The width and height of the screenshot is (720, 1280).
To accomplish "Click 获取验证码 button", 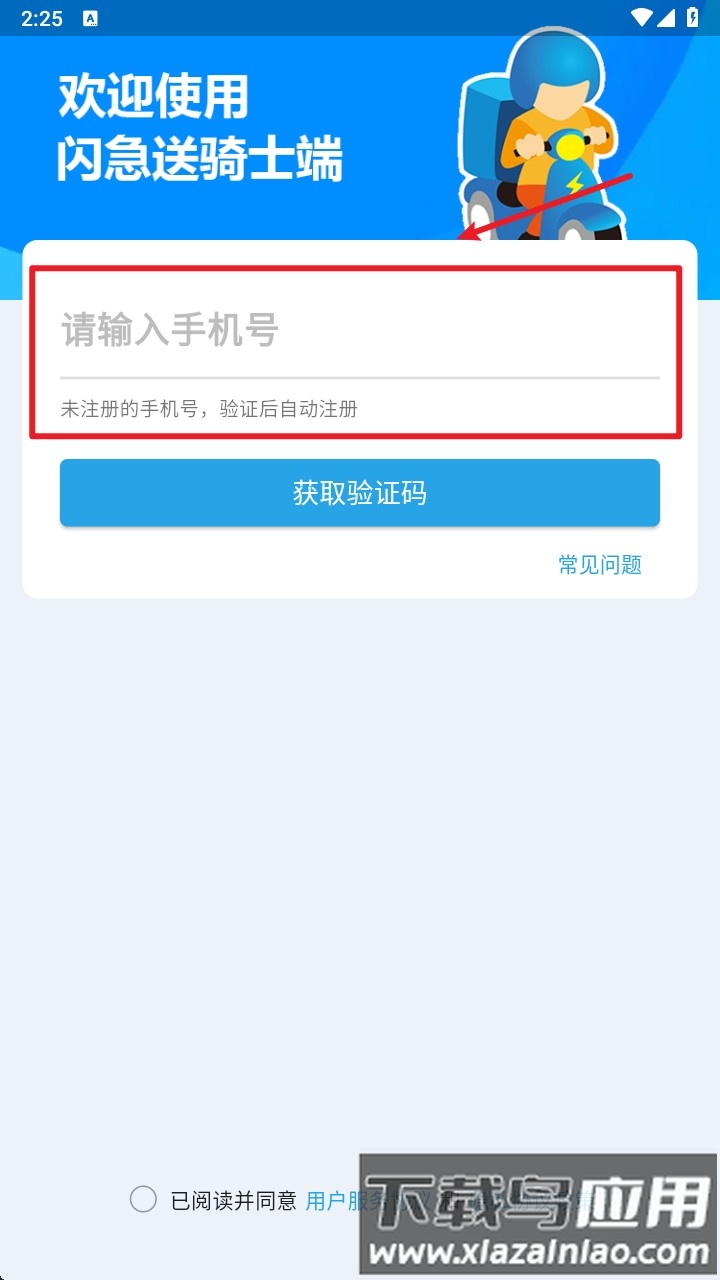I will pos(360,492).
